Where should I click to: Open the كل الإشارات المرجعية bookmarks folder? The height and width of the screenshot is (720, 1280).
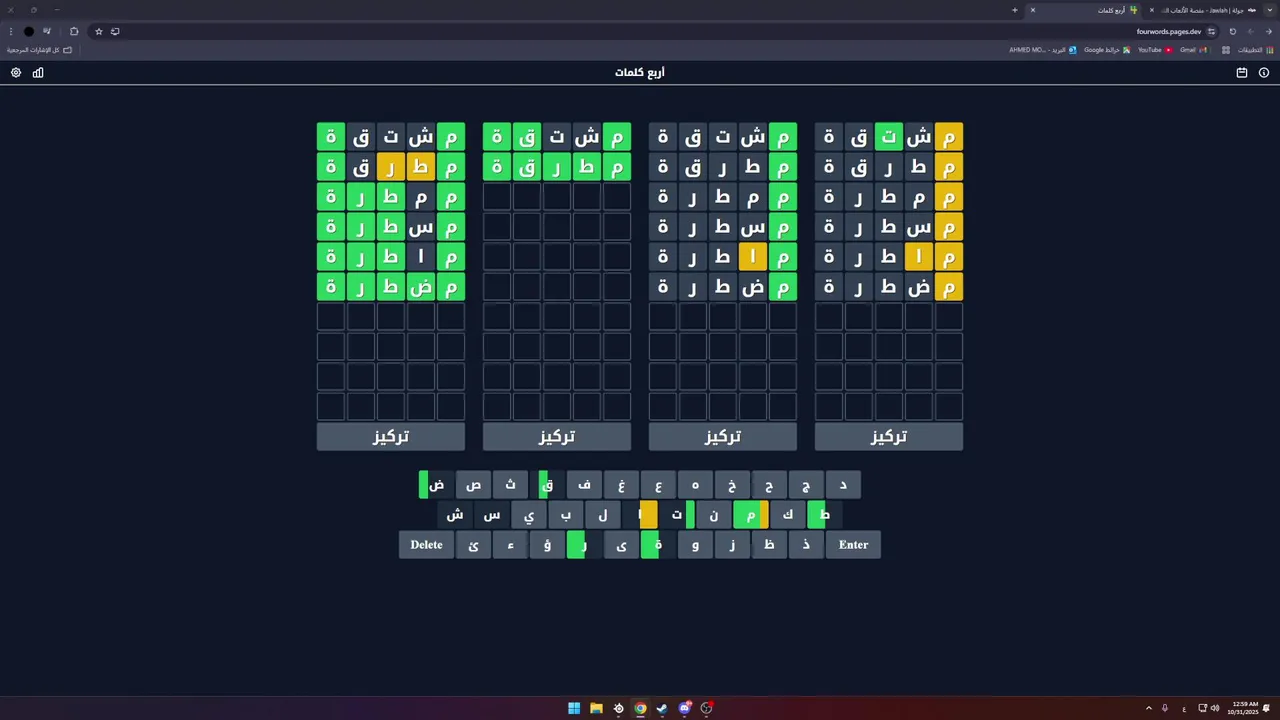40,49
